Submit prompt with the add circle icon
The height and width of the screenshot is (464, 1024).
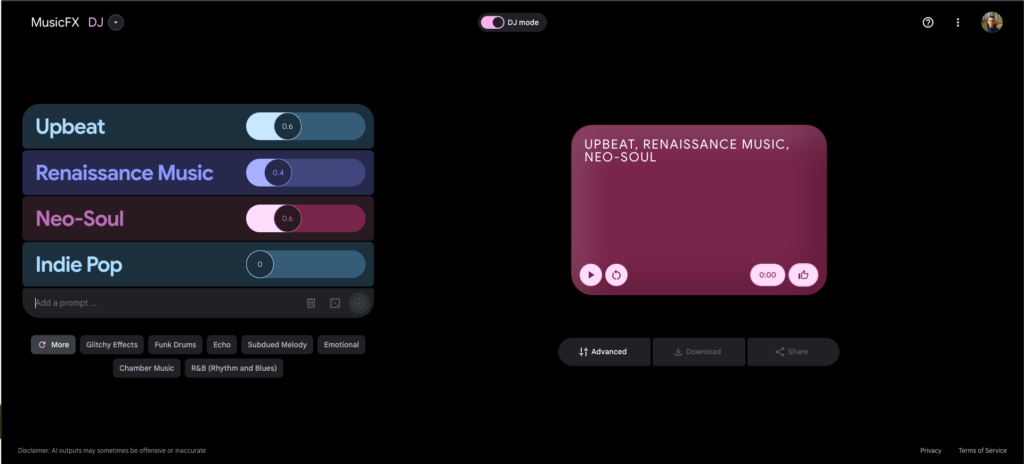pyautogui.click(x=359, y=303)
